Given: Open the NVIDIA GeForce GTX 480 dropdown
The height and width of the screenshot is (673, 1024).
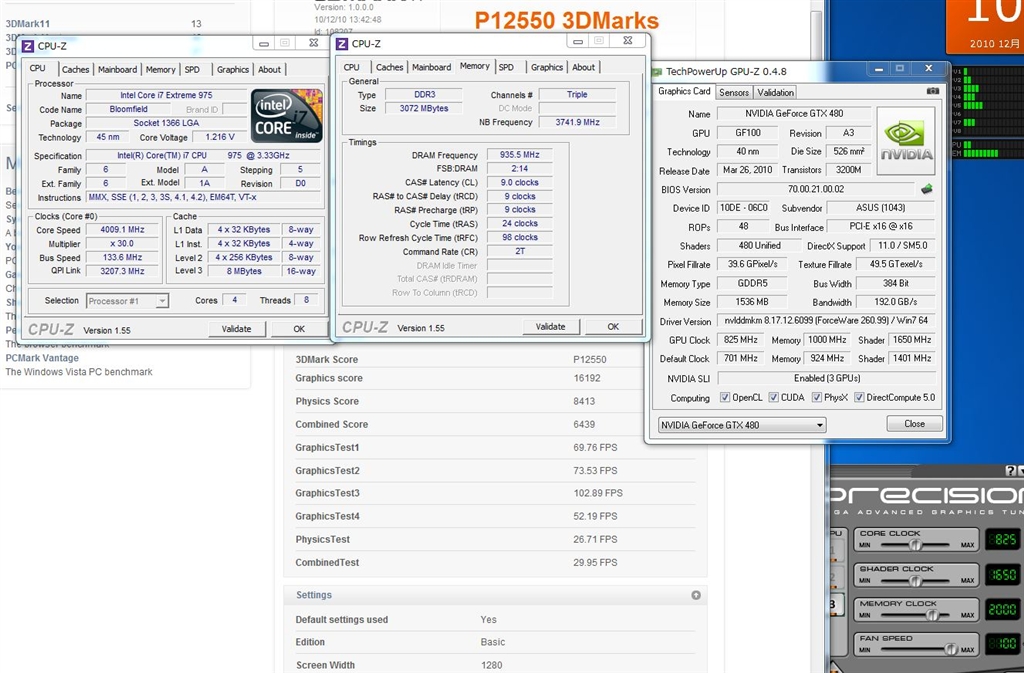Looking at the screenshot, I should point(742,425).
